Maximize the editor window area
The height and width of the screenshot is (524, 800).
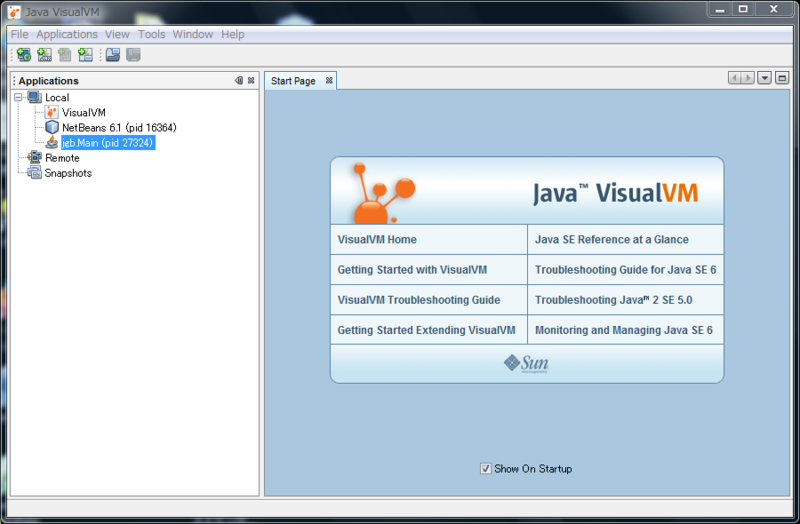point(782,78)
